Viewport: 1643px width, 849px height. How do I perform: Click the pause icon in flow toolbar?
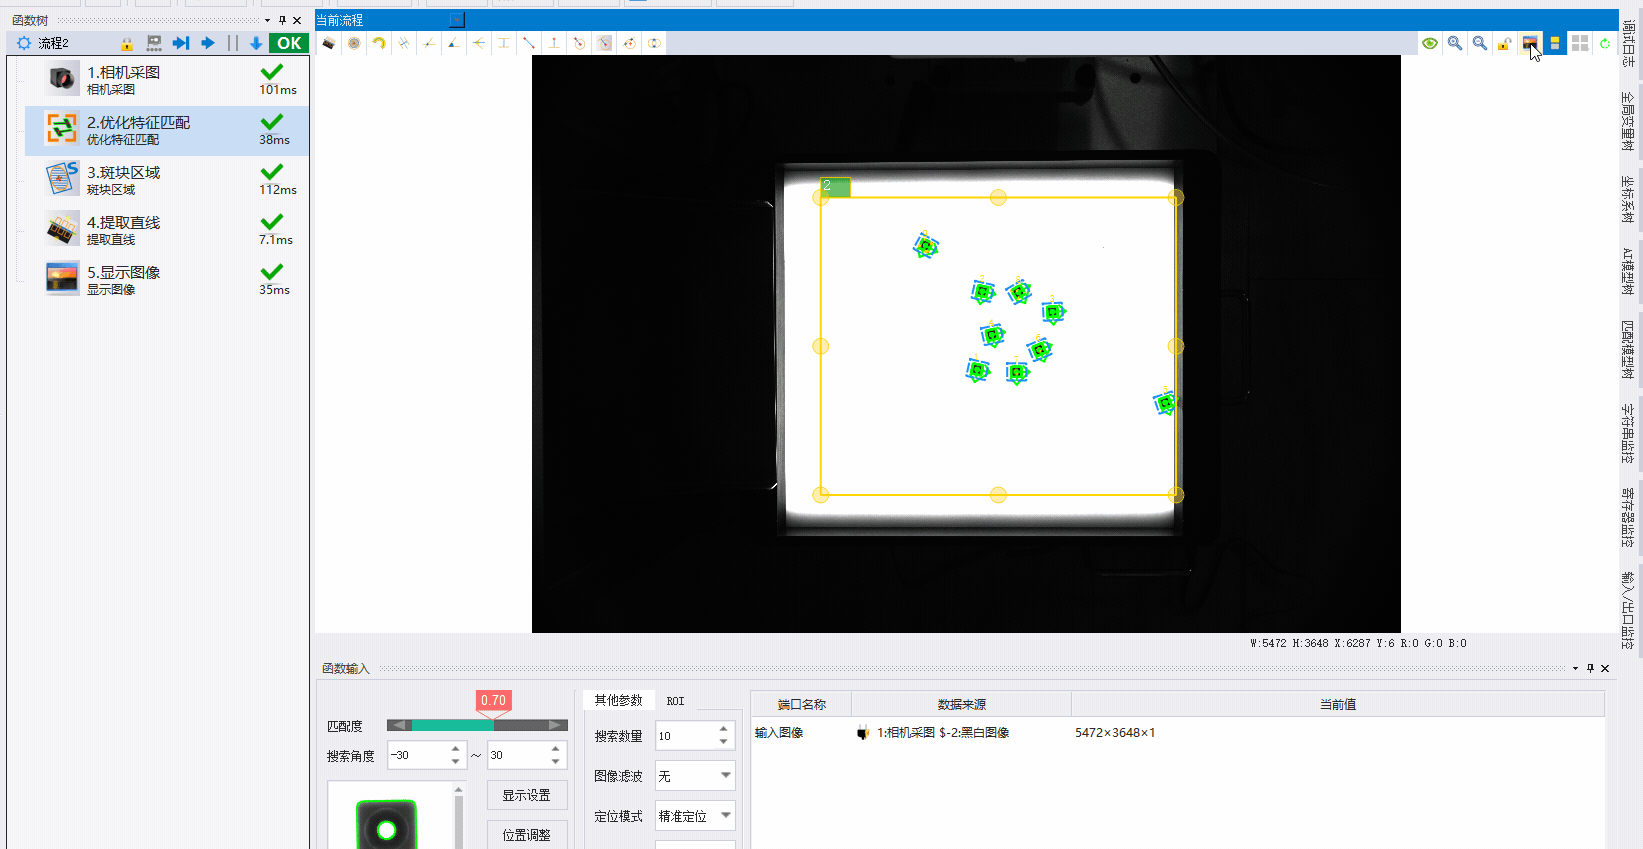pos(233,43)
